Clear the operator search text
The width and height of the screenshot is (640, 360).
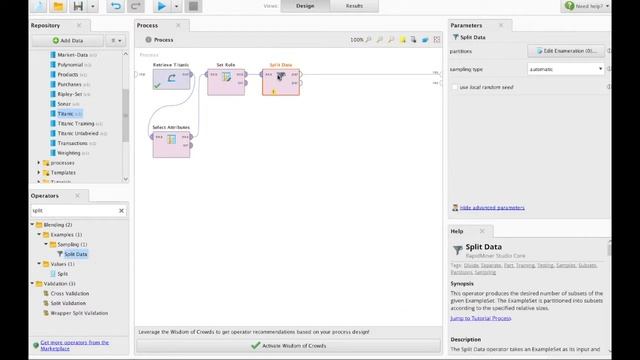point(121,211)
